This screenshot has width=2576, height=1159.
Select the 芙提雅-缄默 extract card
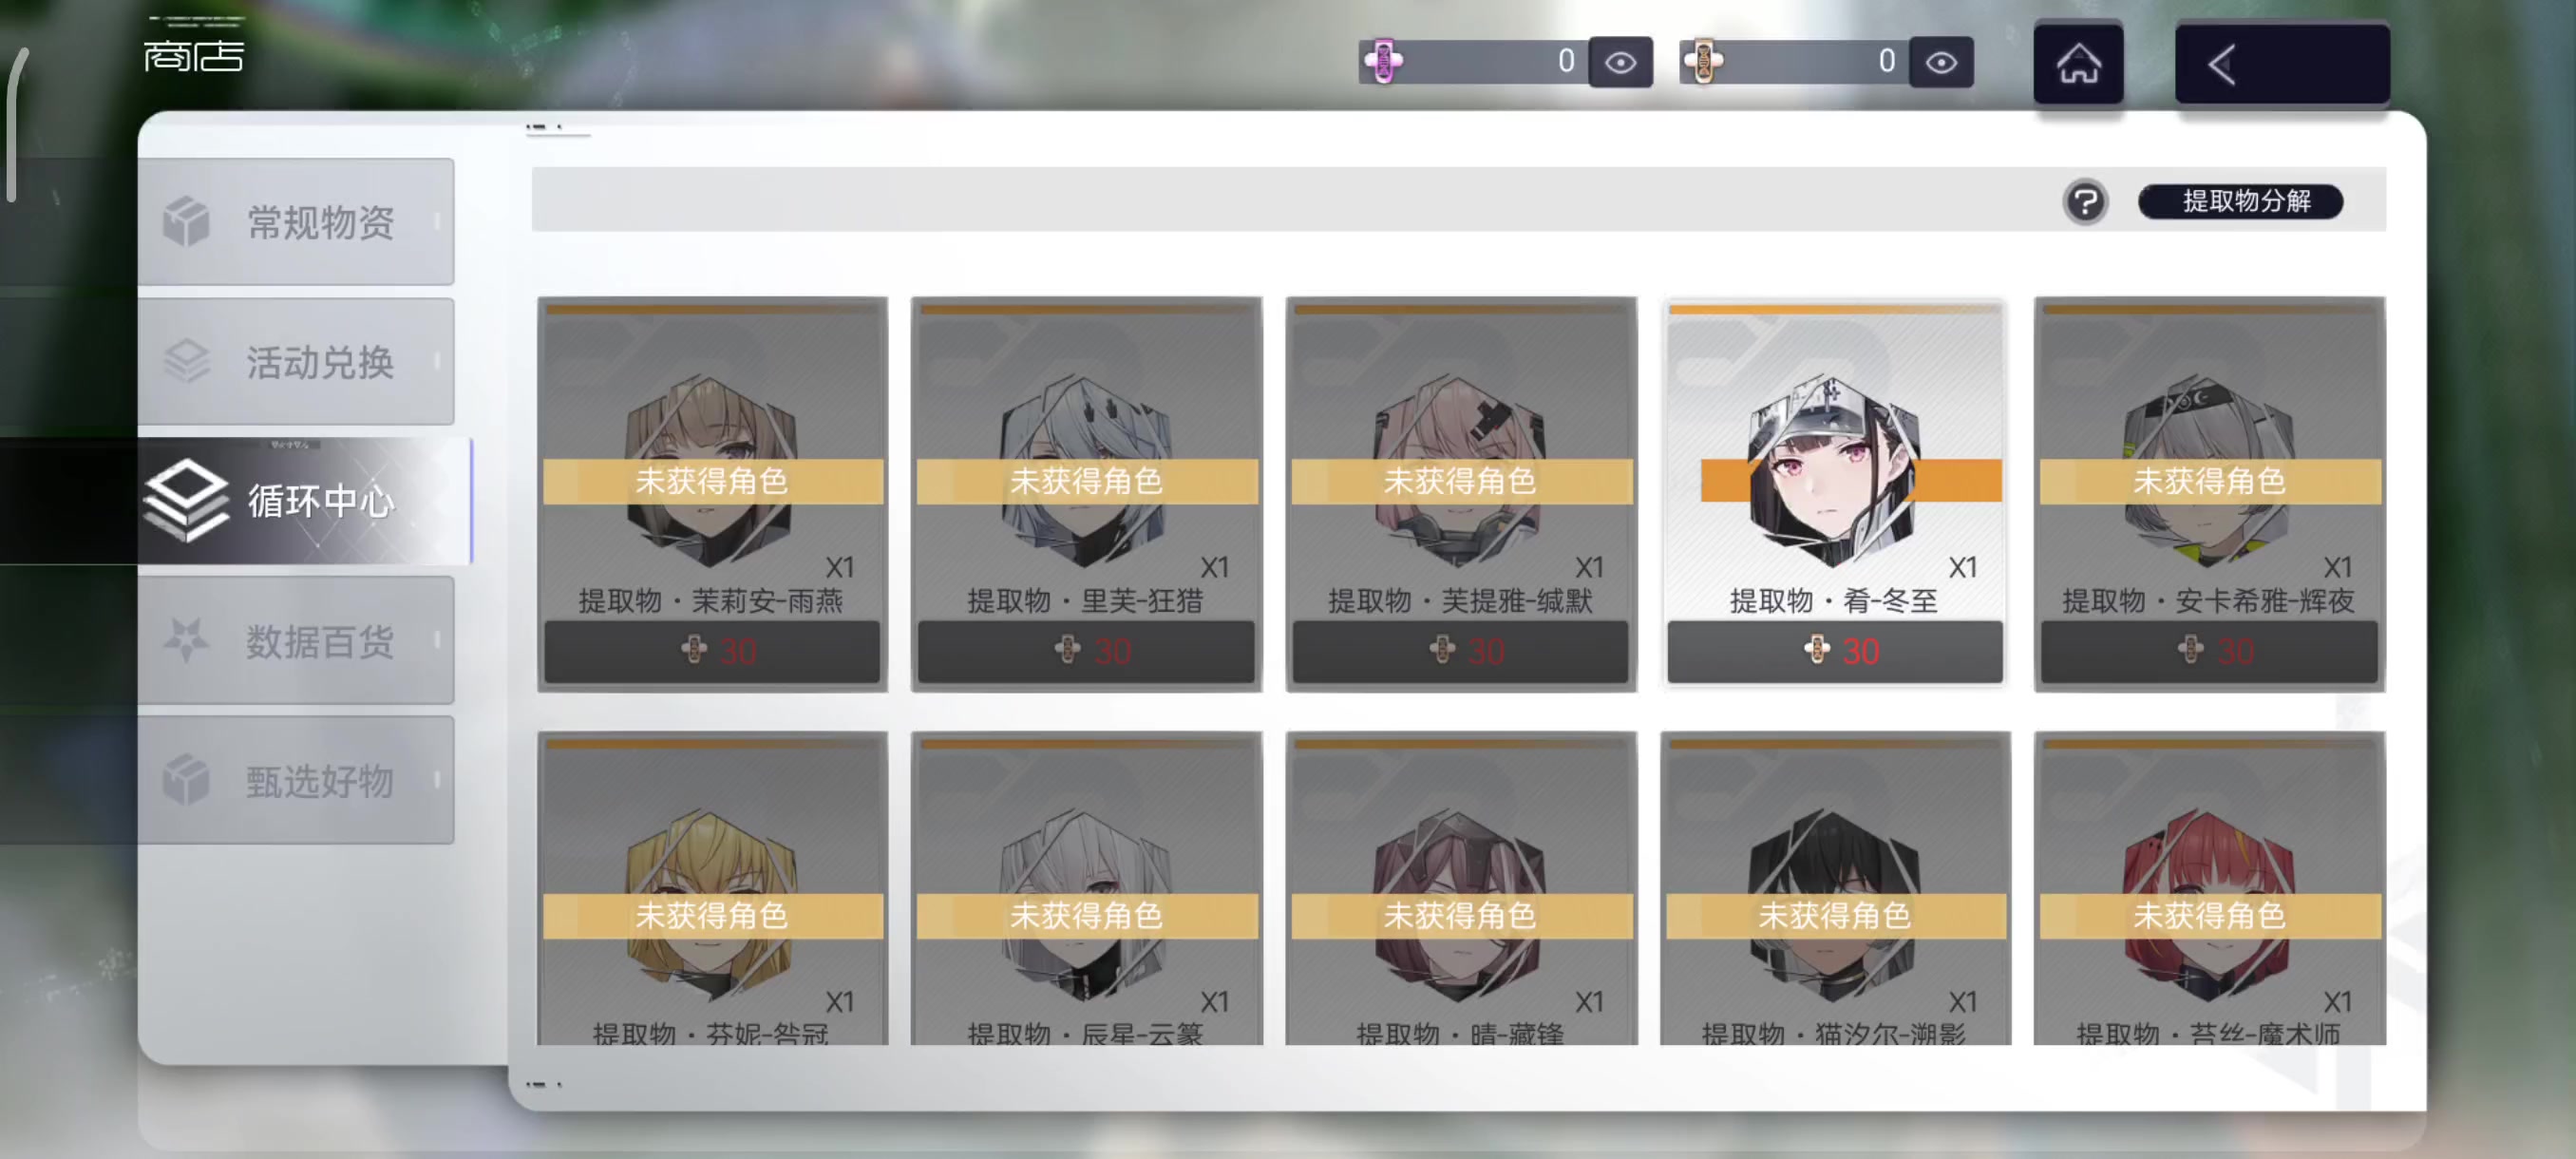pos(1461,494)
